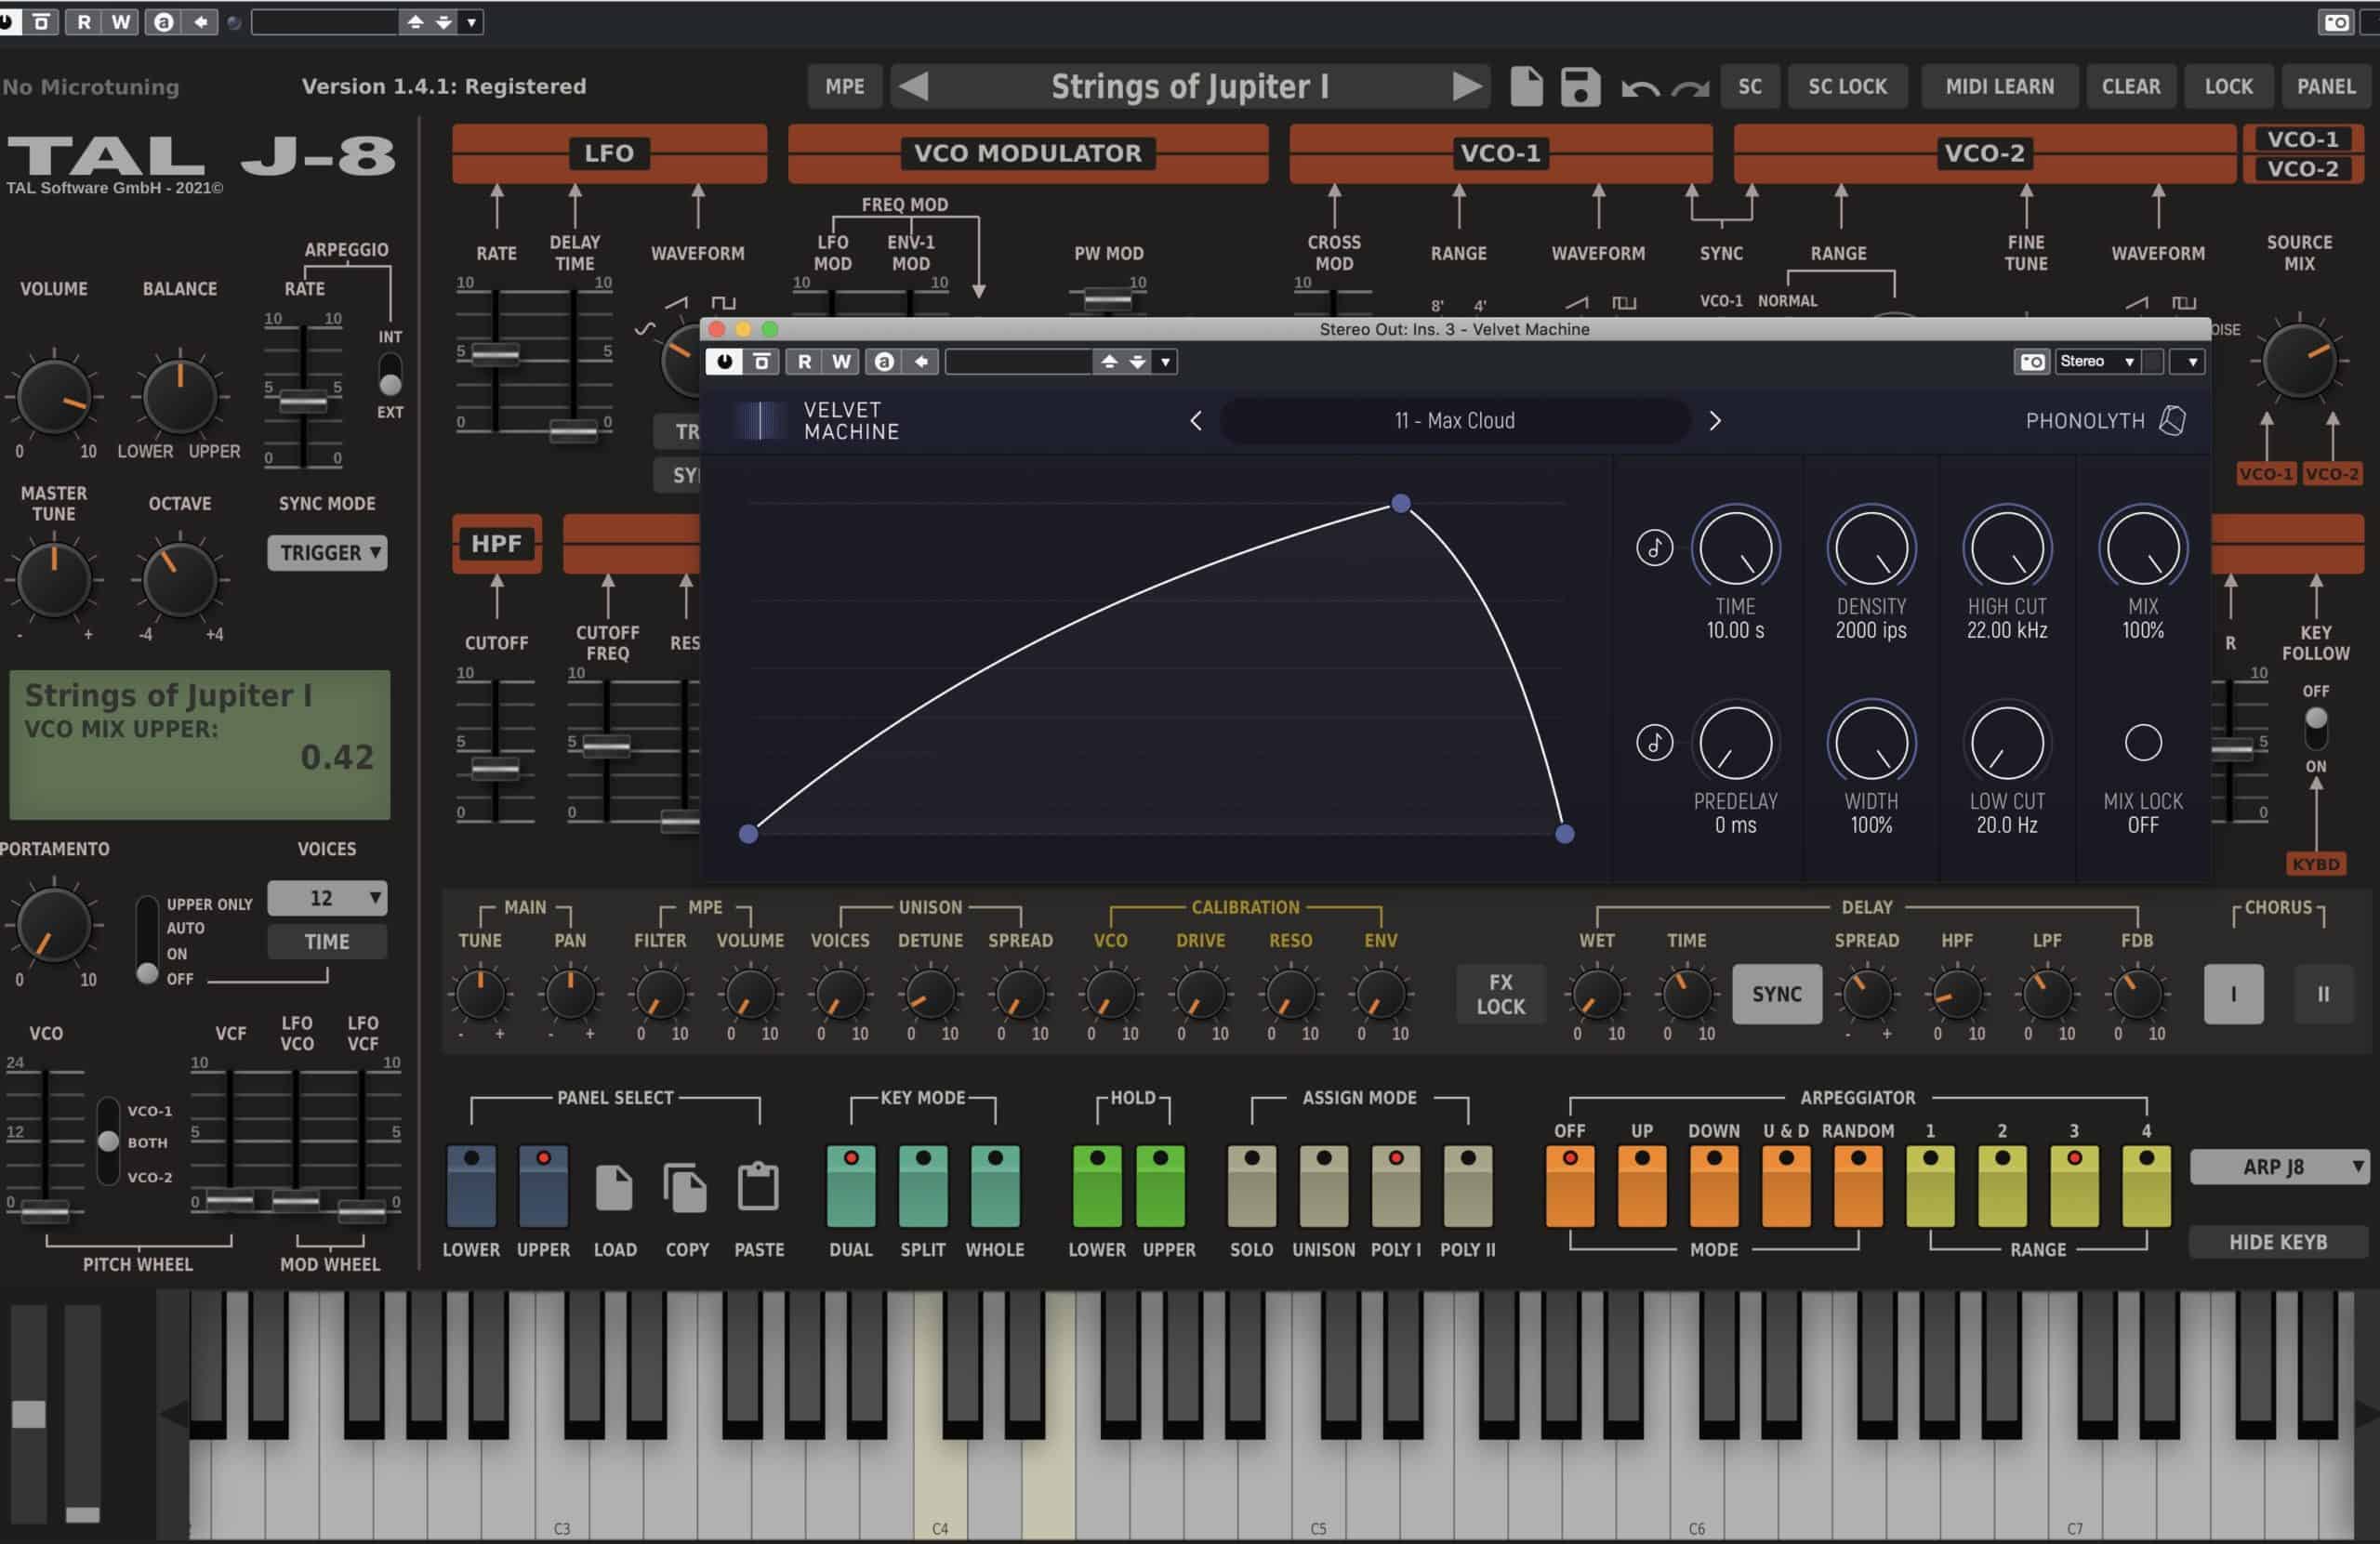Toggle the portamento mode switch
Screen dimensions: 2380x1544
click(x=147, y=940)
